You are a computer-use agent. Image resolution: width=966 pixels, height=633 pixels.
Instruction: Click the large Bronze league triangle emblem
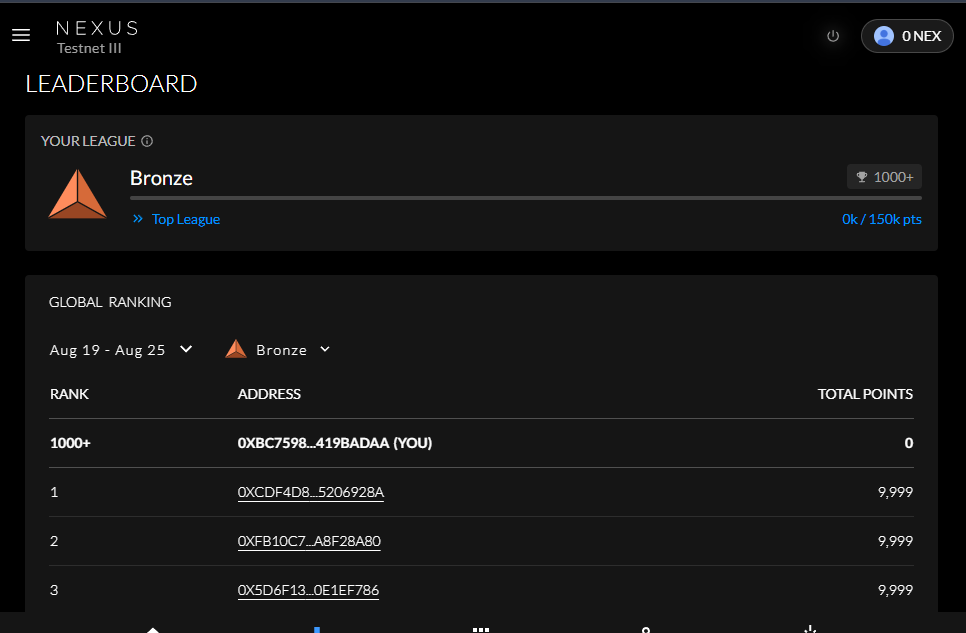78,194
